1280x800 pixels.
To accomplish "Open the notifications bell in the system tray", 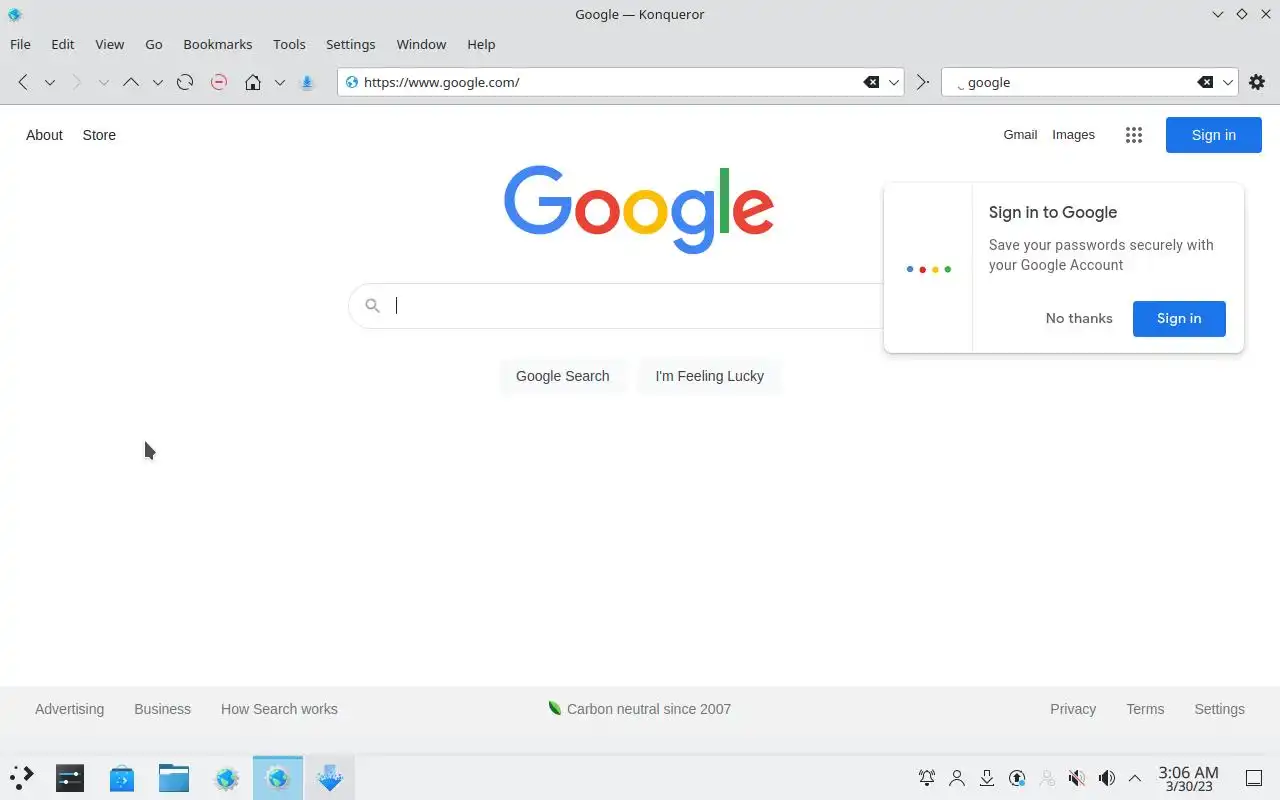I will (927, 777).
